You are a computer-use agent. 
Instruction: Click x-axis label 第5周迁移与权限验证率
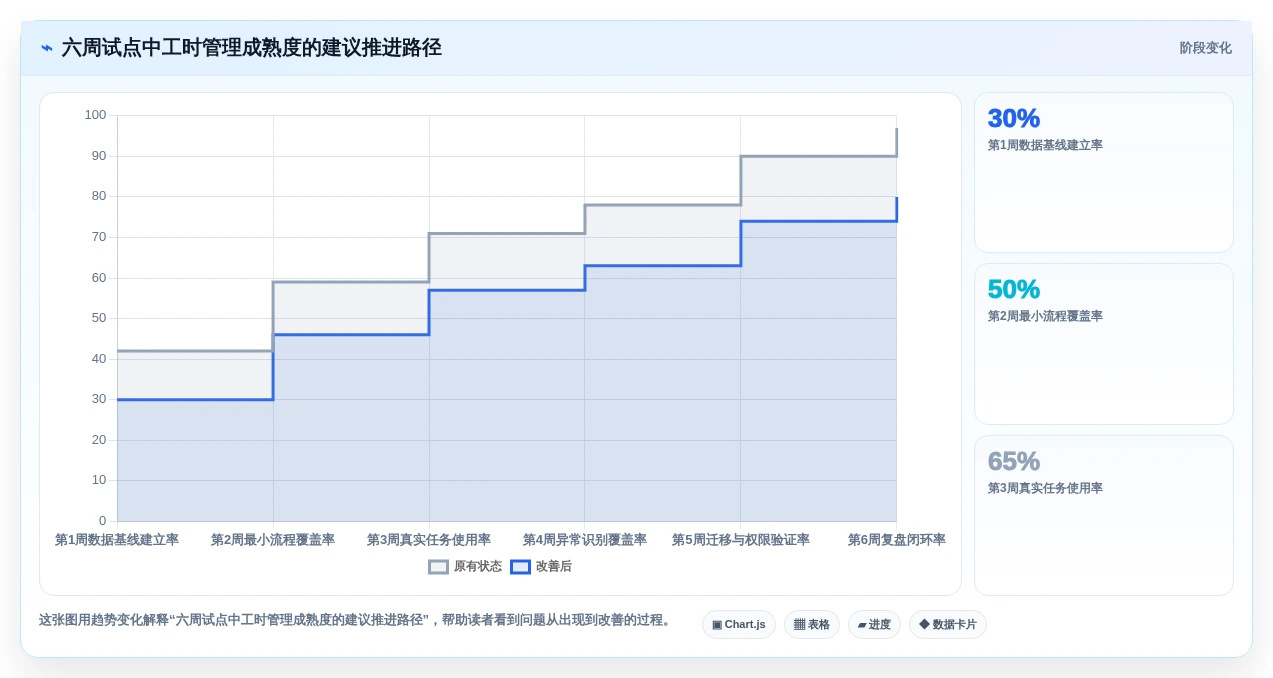pyautogui.click(x=741, y=540)
